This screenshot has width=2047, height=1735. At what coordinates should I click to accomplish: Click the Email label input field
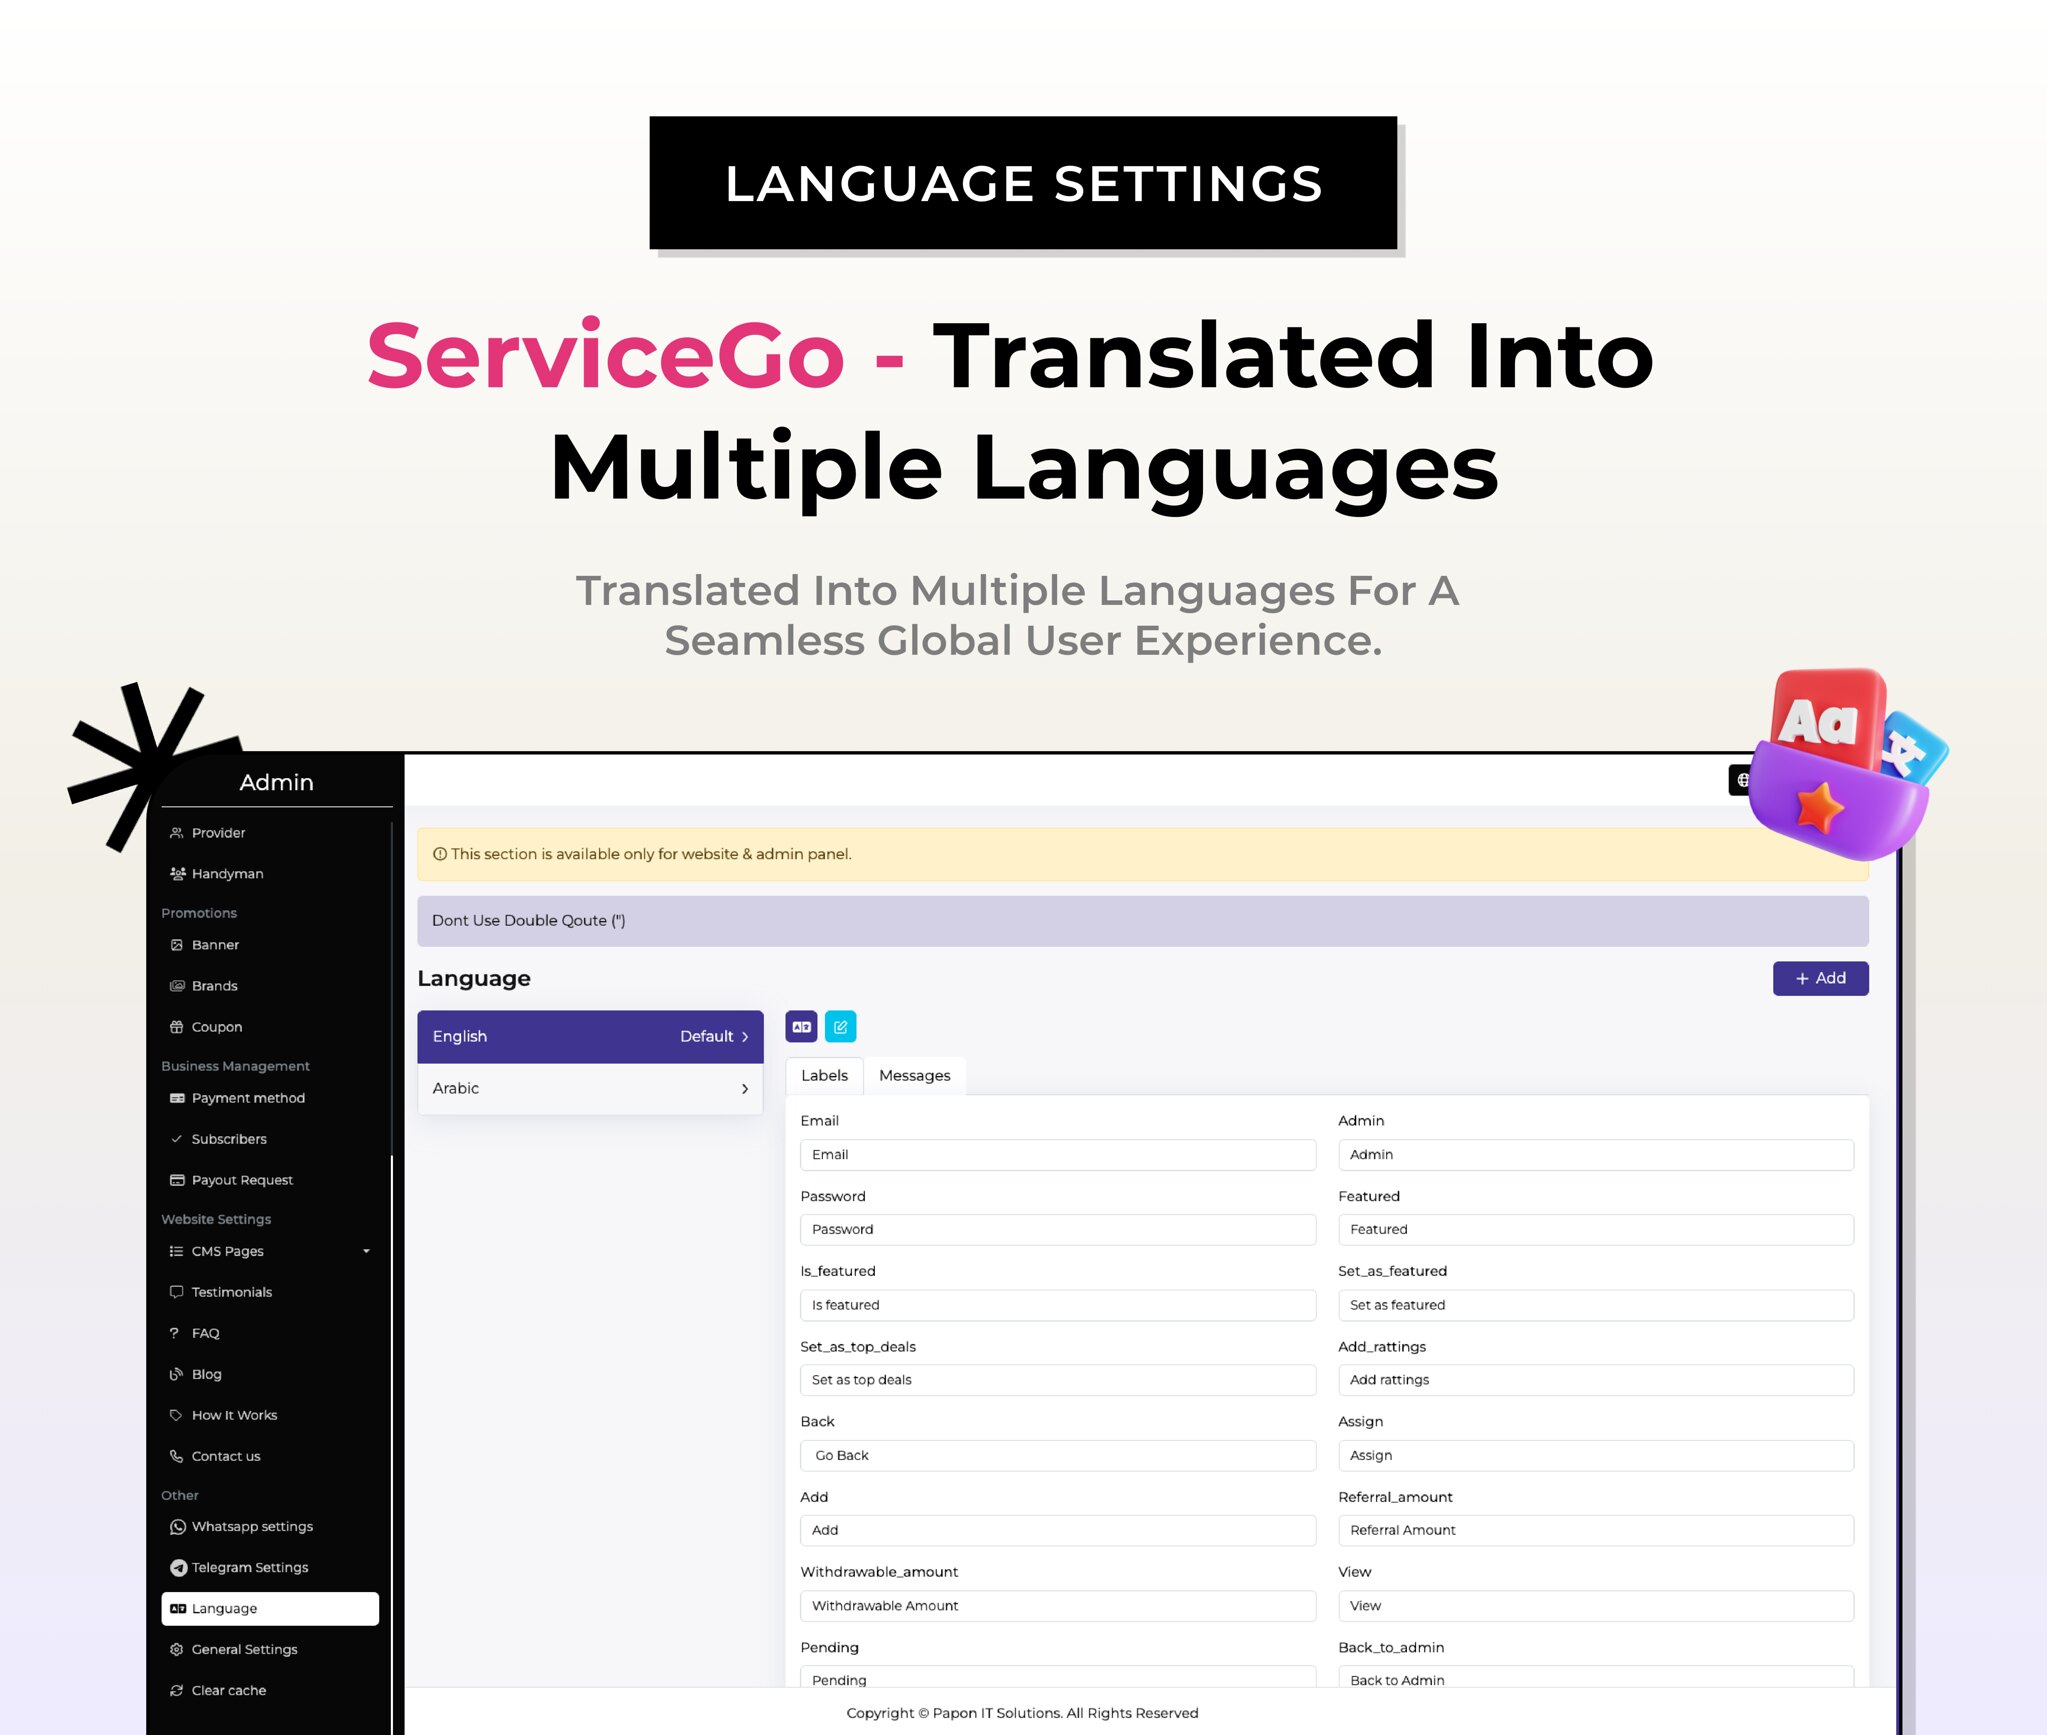[1058, 1155]
